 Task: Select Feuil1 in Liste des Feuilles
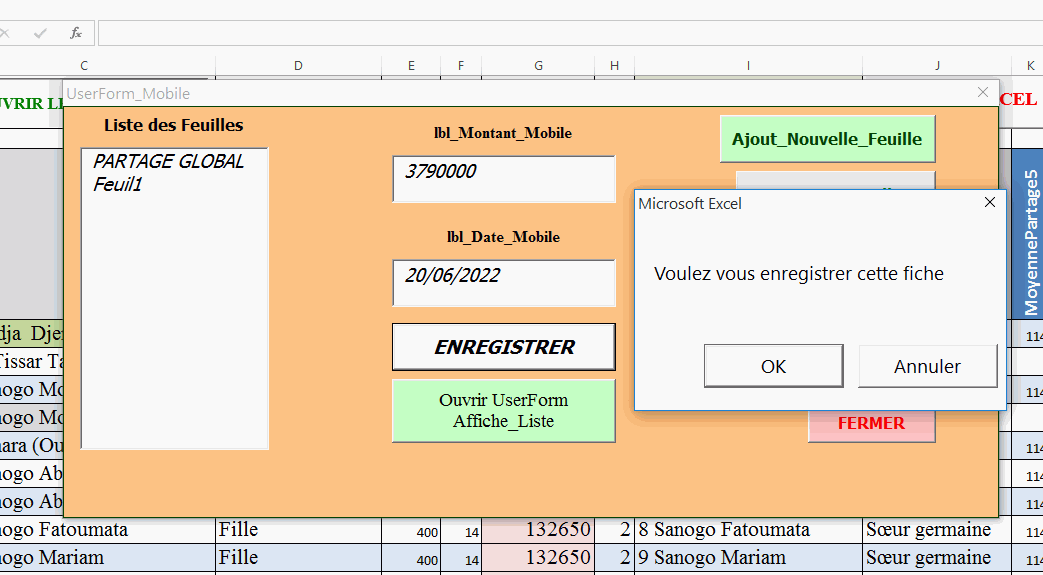point(117,184)
